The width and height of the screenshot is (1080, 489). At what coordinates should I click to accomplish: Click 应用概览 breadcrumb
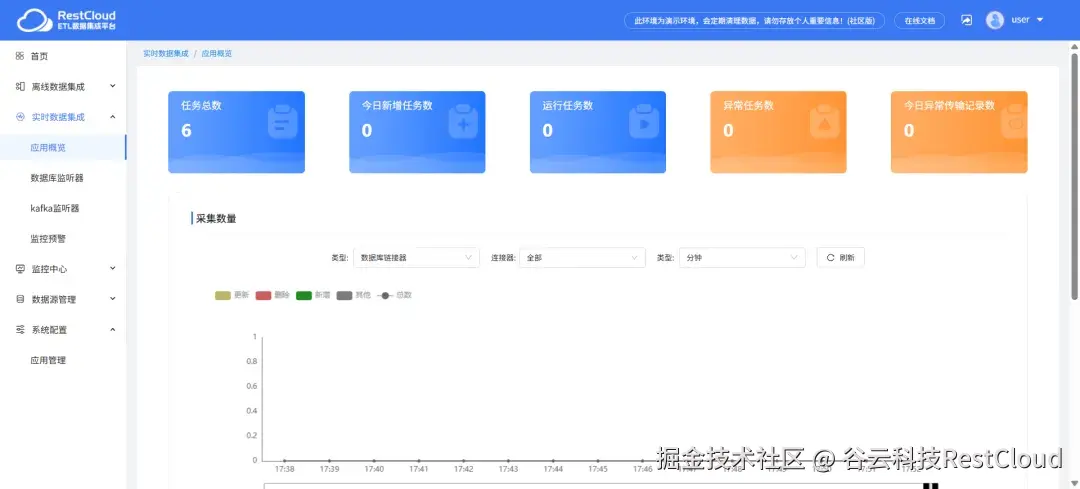coord(216,54)
